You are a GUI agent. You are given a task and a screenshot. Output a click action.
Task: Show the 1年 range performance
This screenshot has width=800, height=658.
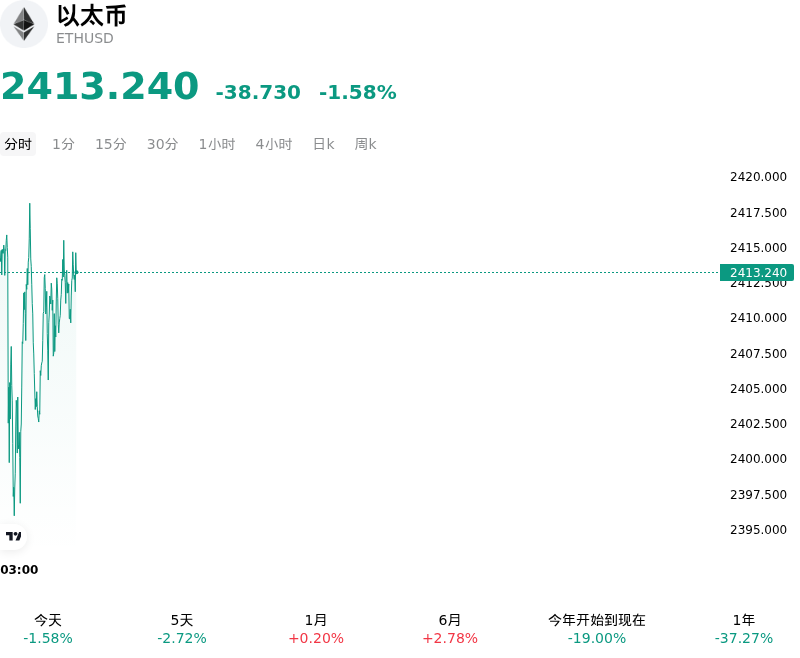pyautogui.click(x=744, y=629)
